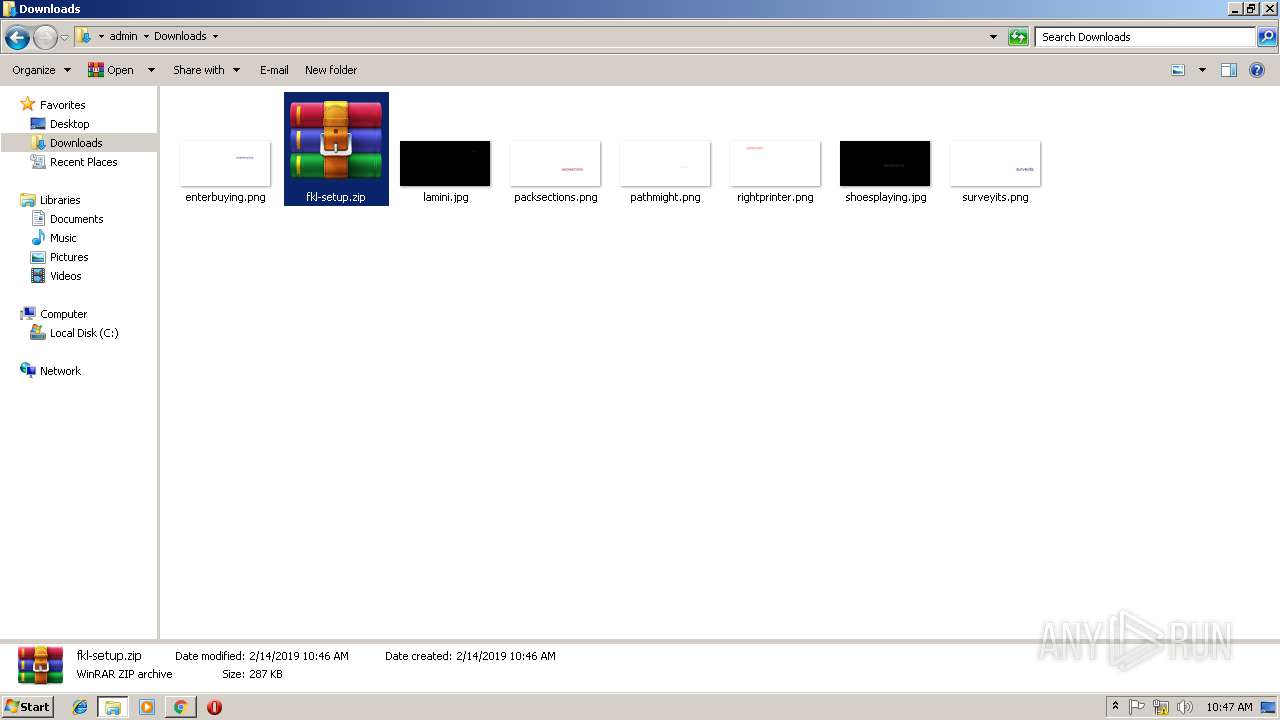Click the Change your view icon
This screenshot has width=1280, height=720.
tap(1178, 70)
